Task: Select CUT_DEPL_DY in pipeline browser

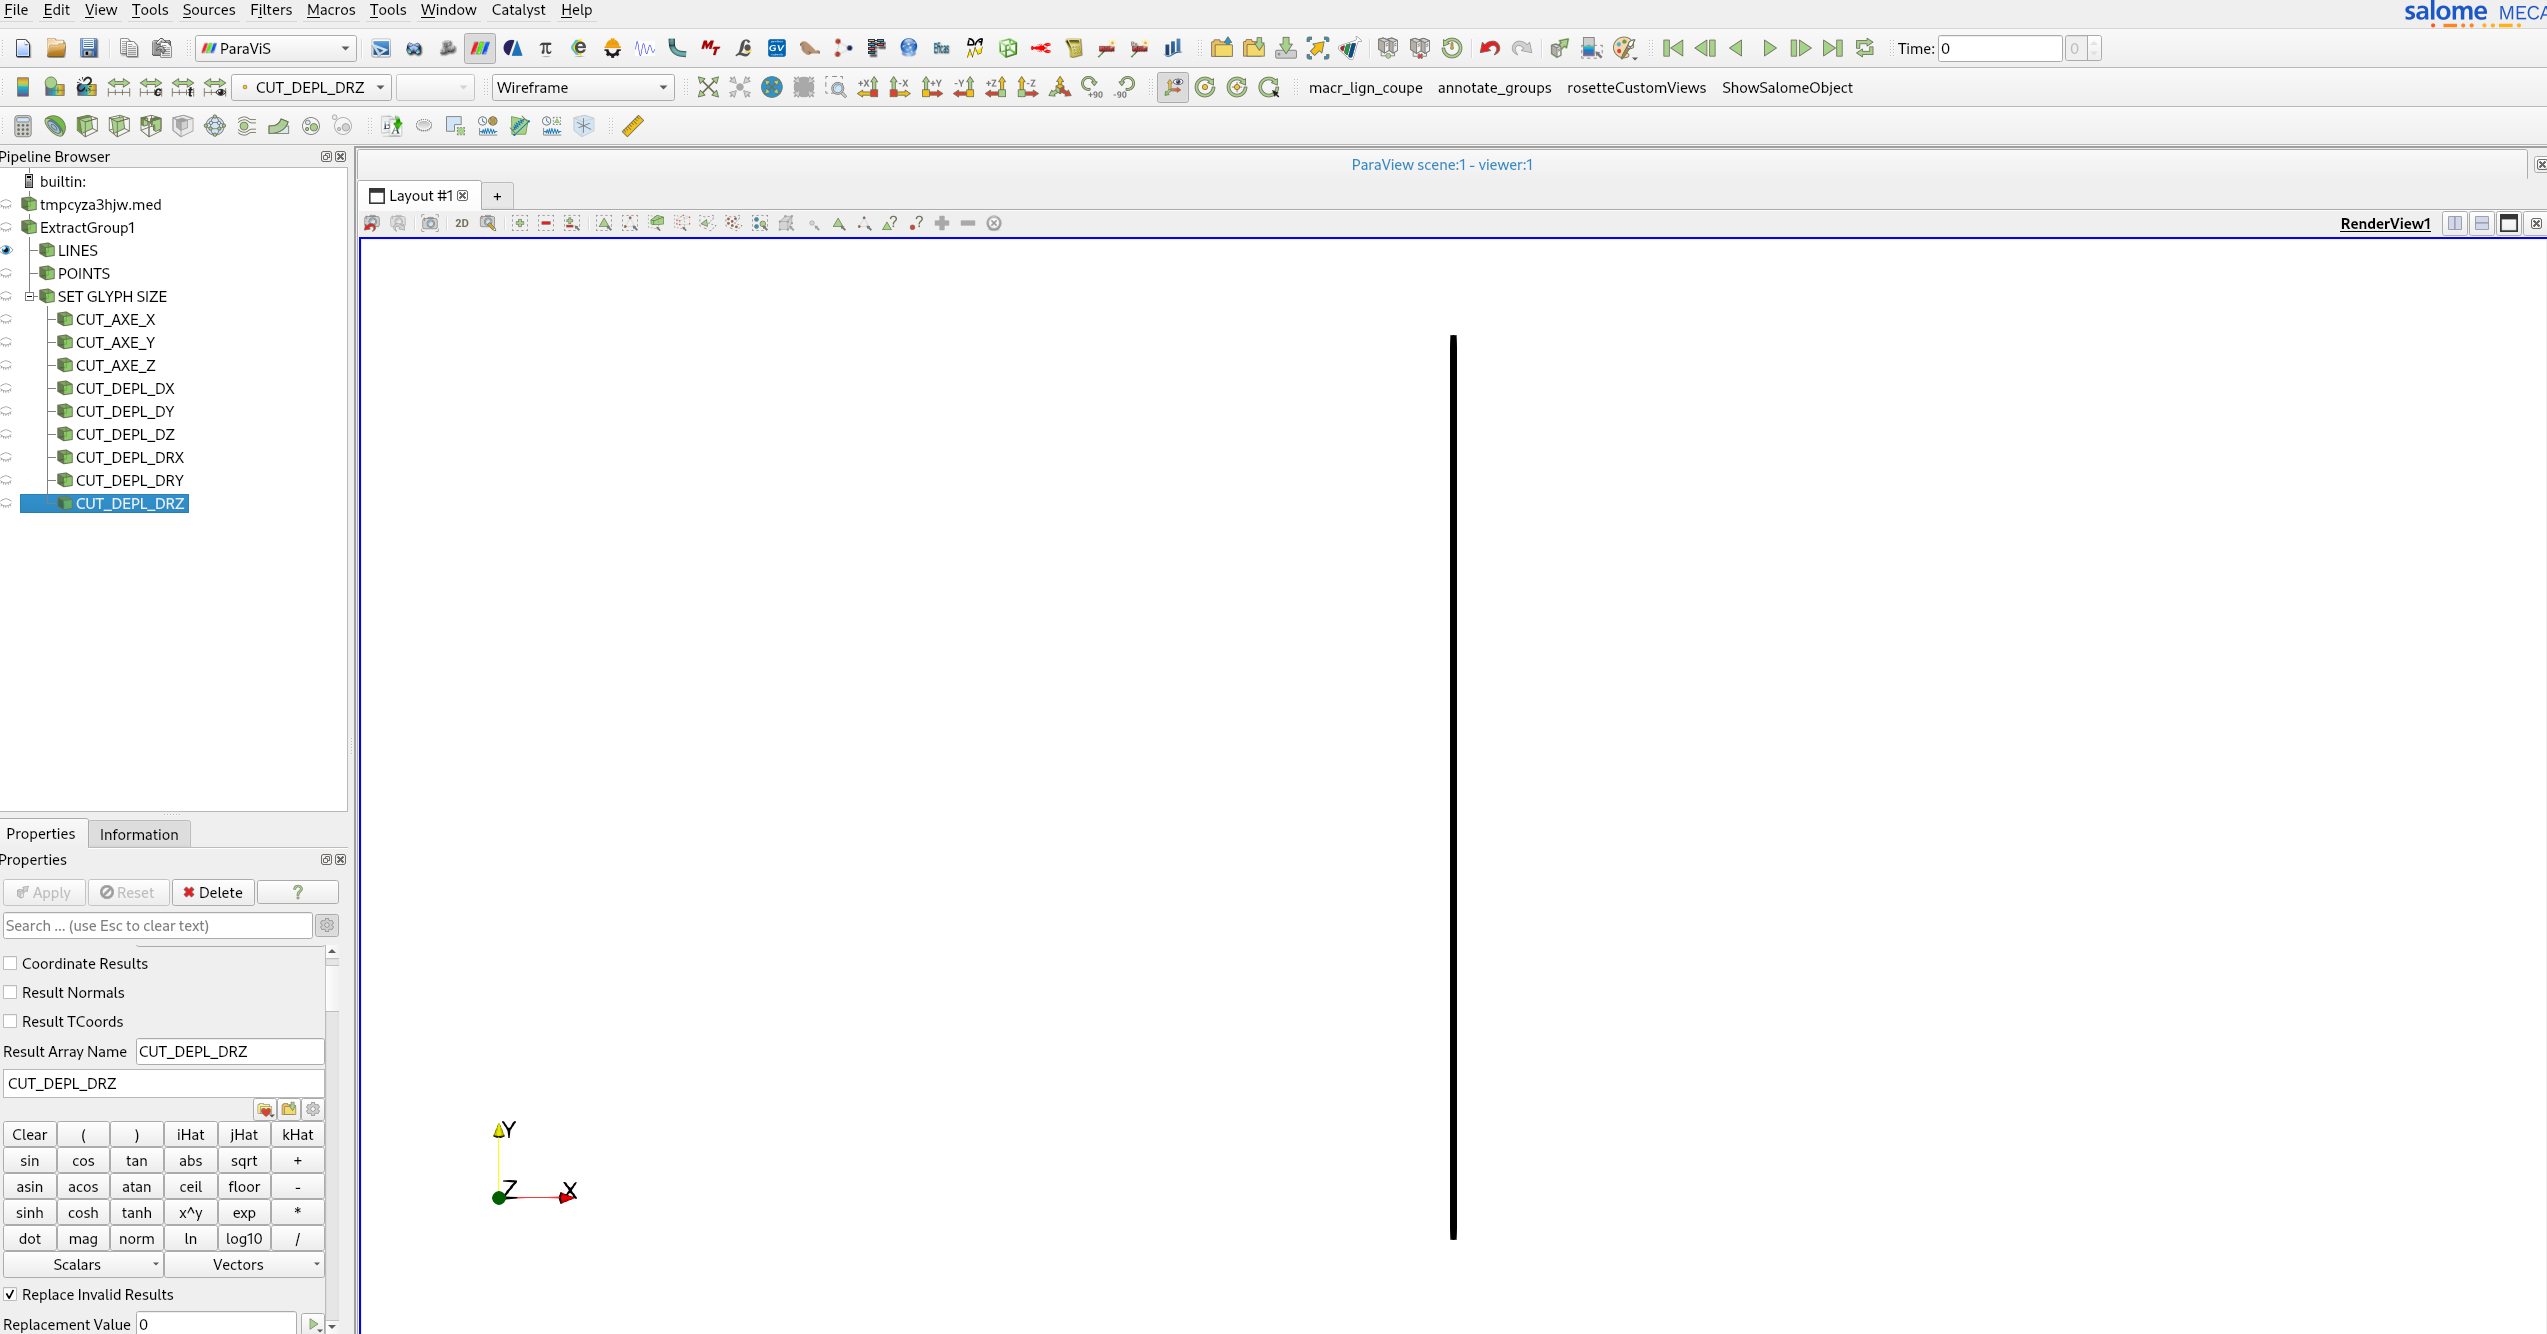Action: tap(125, 411)
